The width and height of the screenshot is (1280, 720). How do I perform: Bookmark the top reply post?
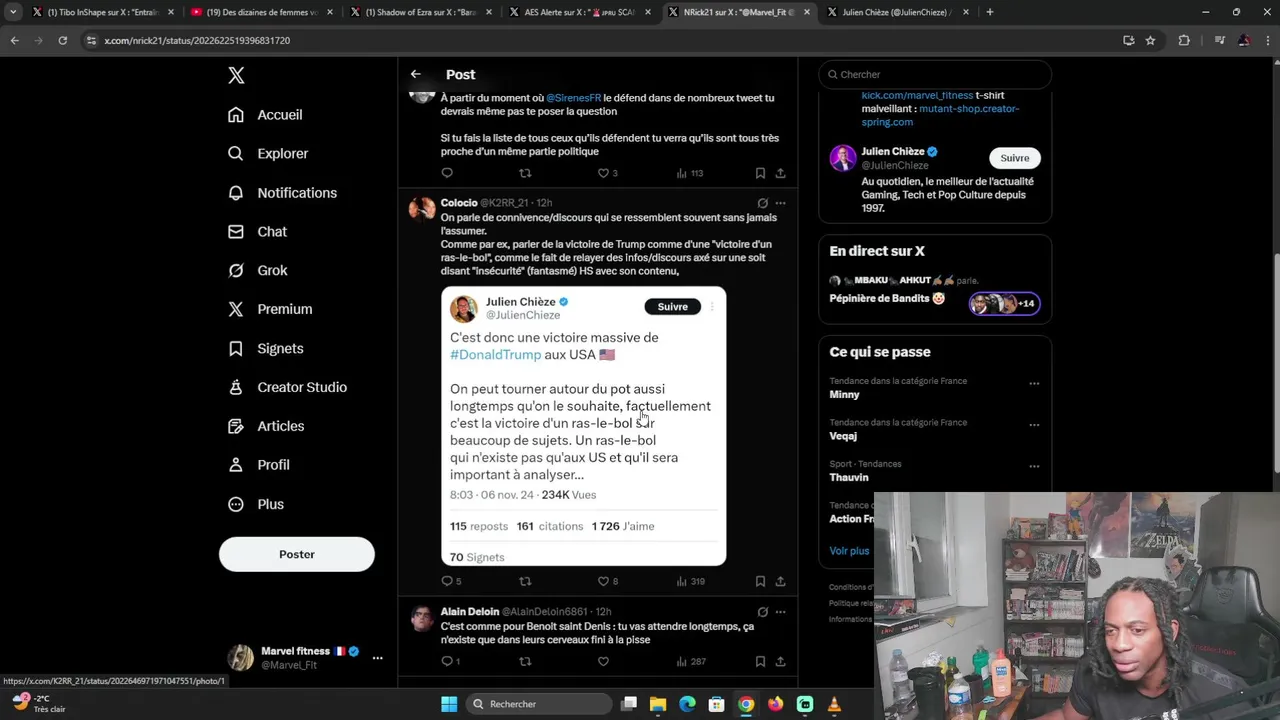(760, 173)
